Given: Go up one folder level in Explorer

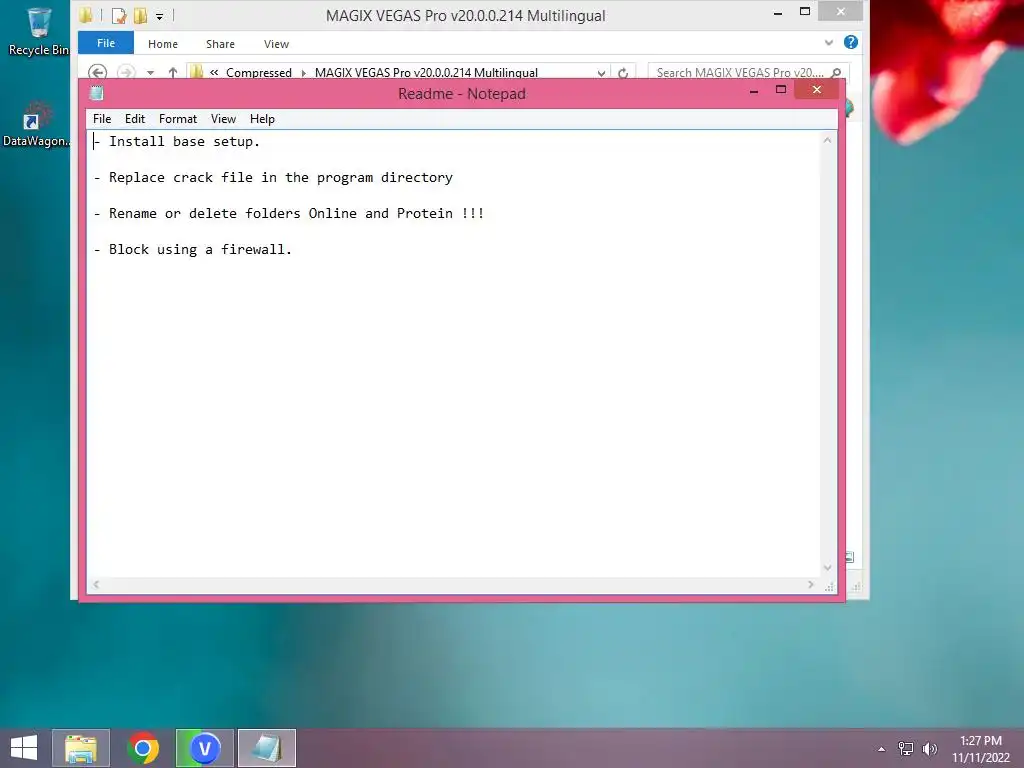Looking at the screenshot, I should (172, 72).
